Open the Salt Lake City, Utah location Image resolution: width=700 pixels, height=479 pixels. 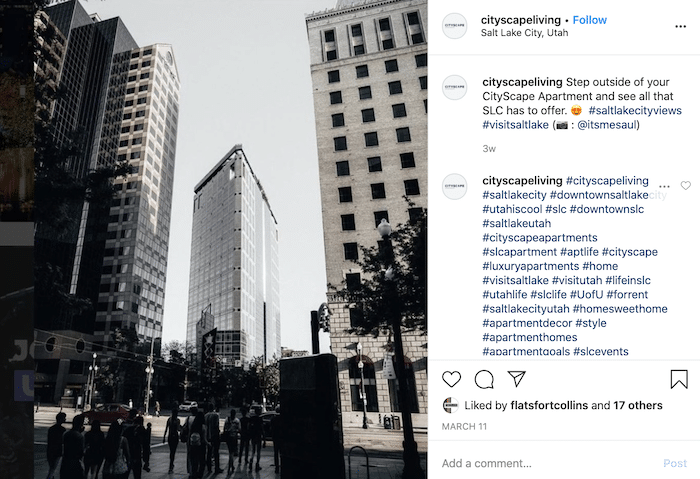[524, 33]
